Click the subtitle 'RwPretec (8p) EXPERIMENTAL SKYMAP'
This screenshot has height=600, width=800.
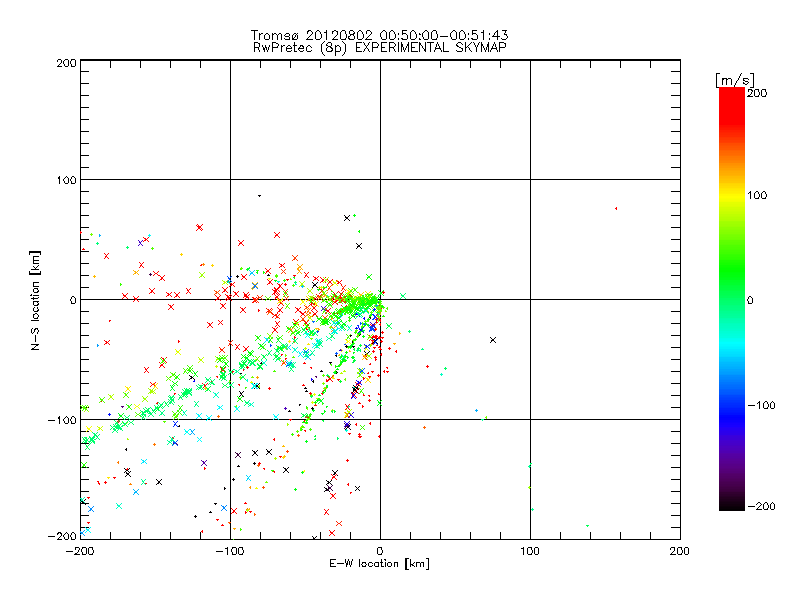[379, 48]
